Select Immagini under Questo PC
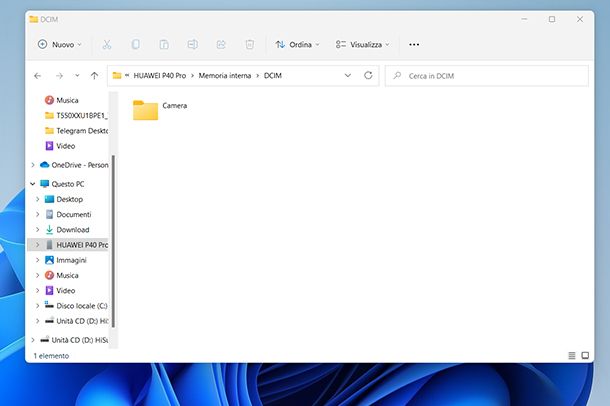The image size is (610, 406). [66, 260]
